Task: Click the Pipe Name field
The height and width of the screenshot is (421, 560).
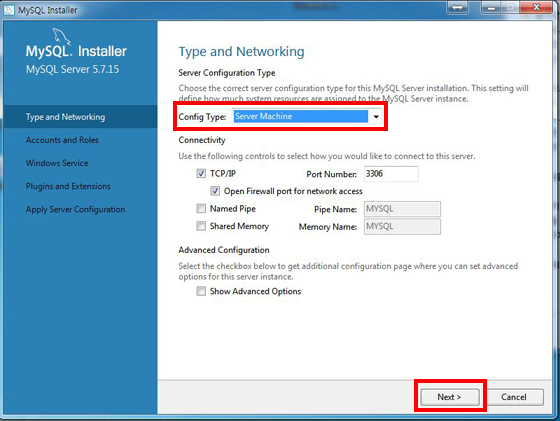Action: click(x=402, y=209)
